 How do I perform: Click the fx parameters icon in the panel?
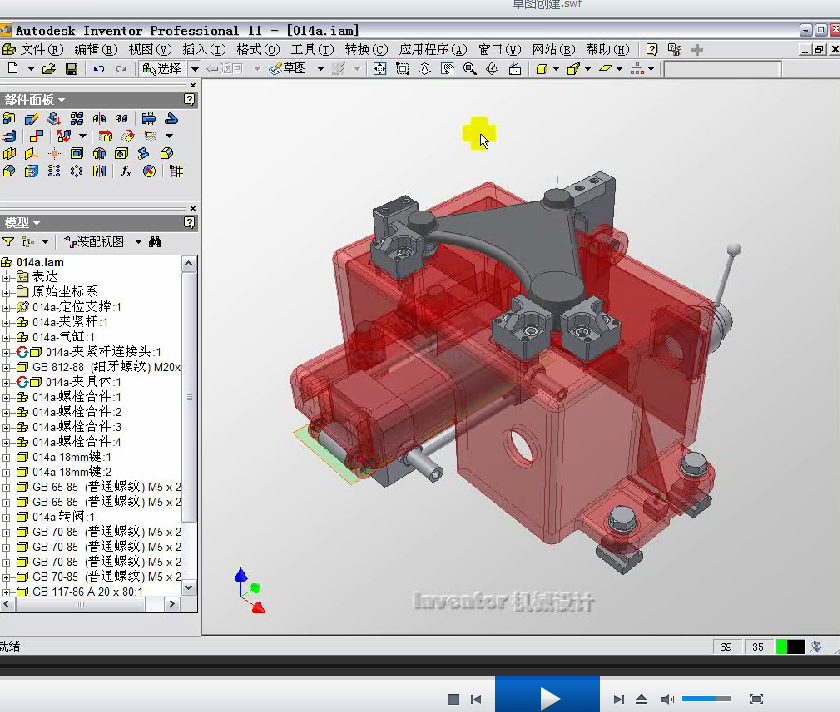126,171
